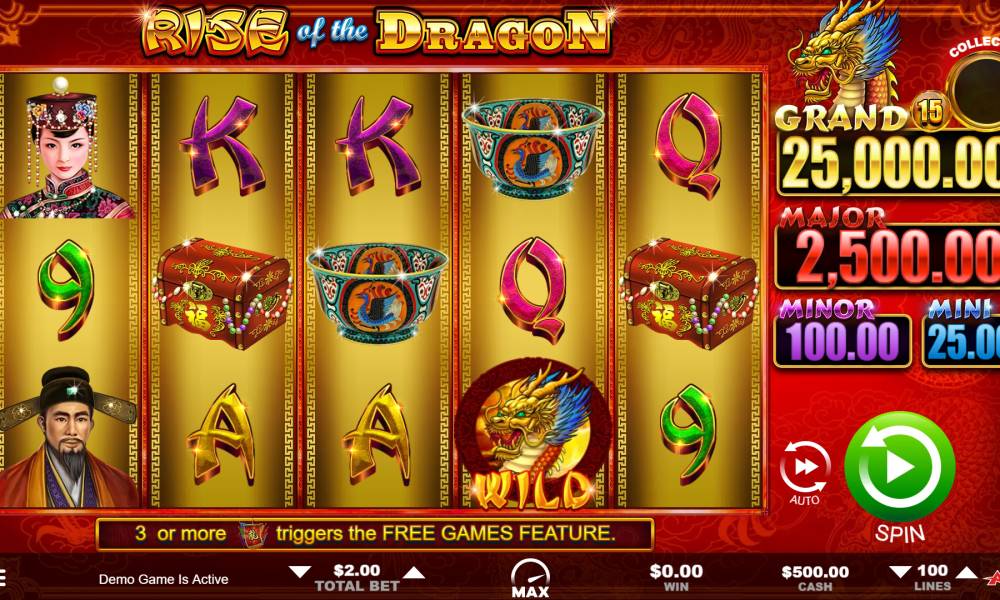The width and height of the screenshot is (1000, 600).
Task: Click the Mini jackpot panel
Action: pos(961,340)
